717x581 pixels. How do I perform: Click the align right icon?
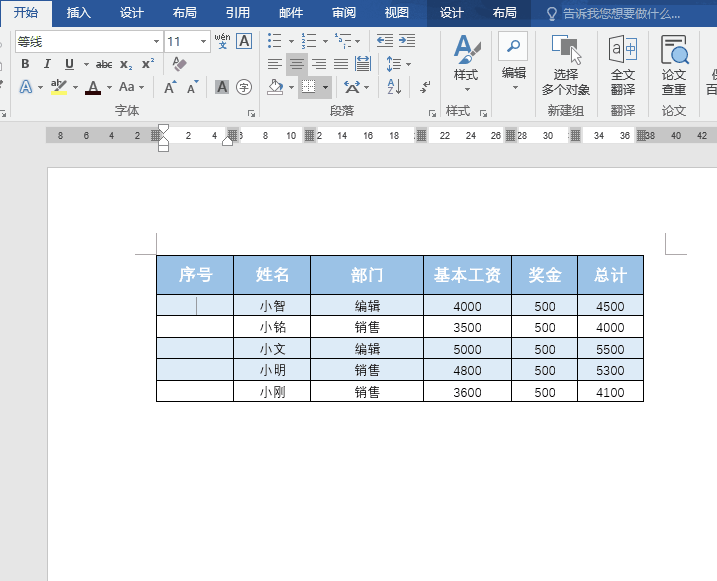coord(319,64)
